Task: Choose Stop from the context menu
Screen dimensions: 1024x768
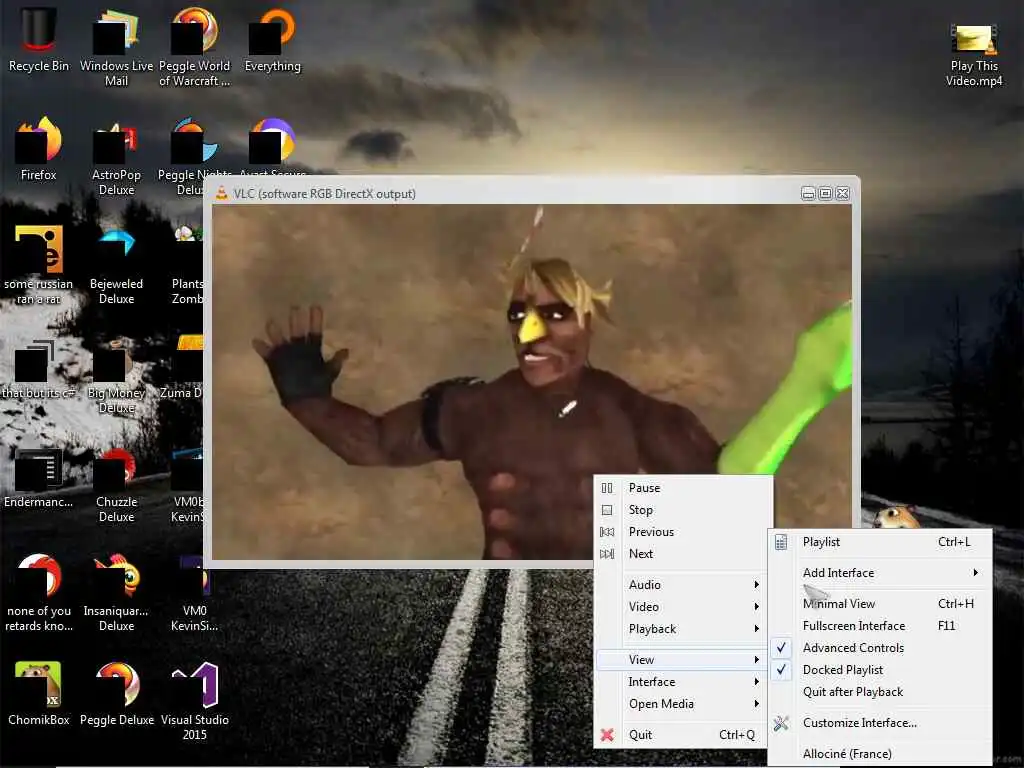Action: (x=683, y=510)
